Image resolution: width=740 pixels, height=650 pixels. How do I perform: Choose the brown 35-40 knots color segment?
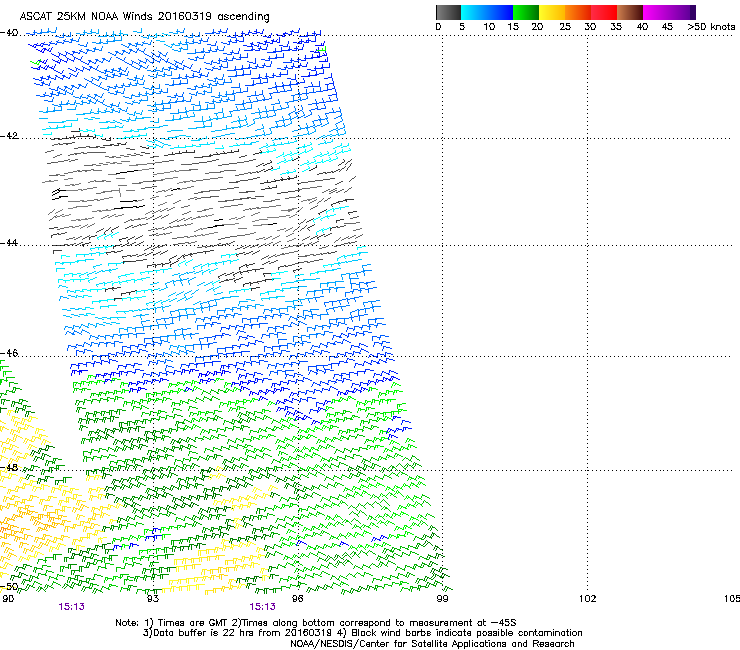coord(630,12)
